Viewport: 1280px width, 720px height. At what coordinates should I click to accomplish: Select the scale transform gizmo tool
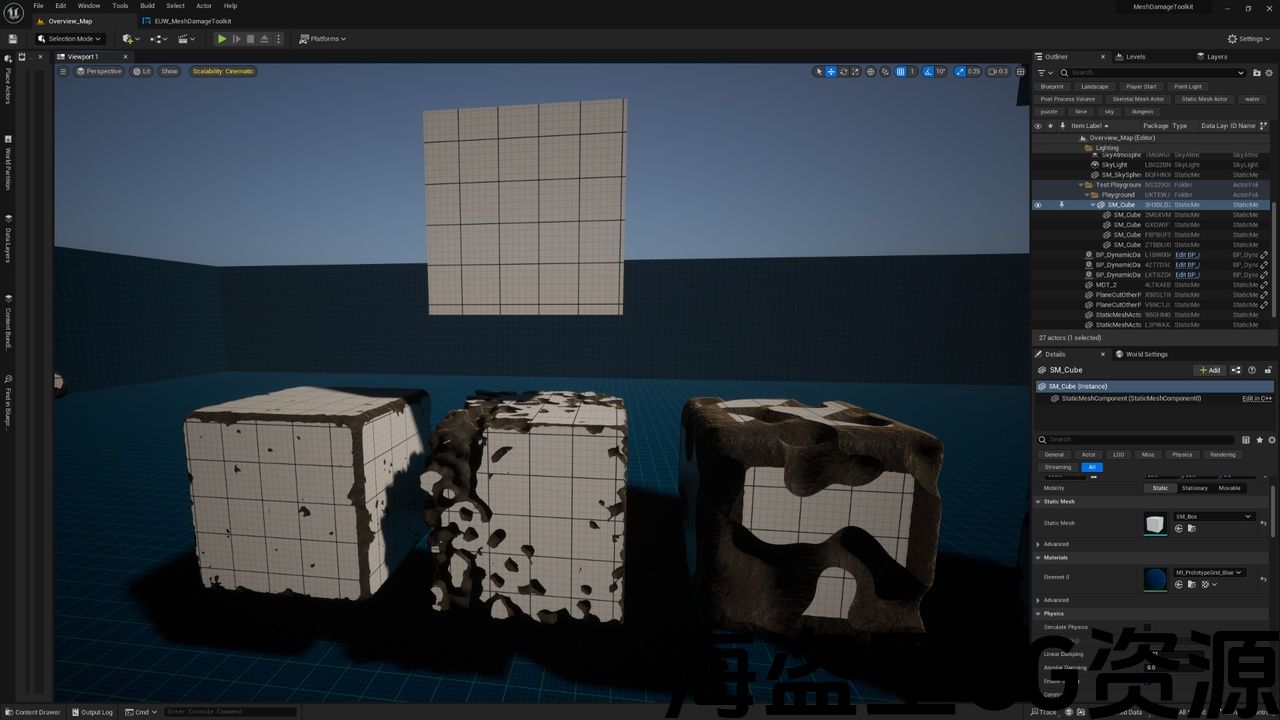tap(856, 72)
